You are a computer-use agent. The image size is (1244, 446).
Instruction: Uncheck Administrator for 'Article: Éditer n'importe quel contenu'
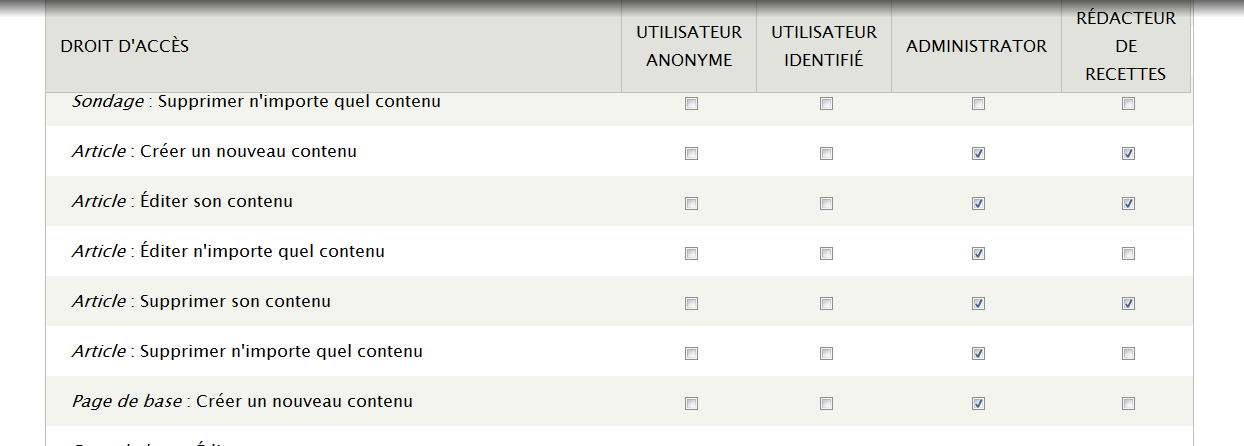[978, 254]
